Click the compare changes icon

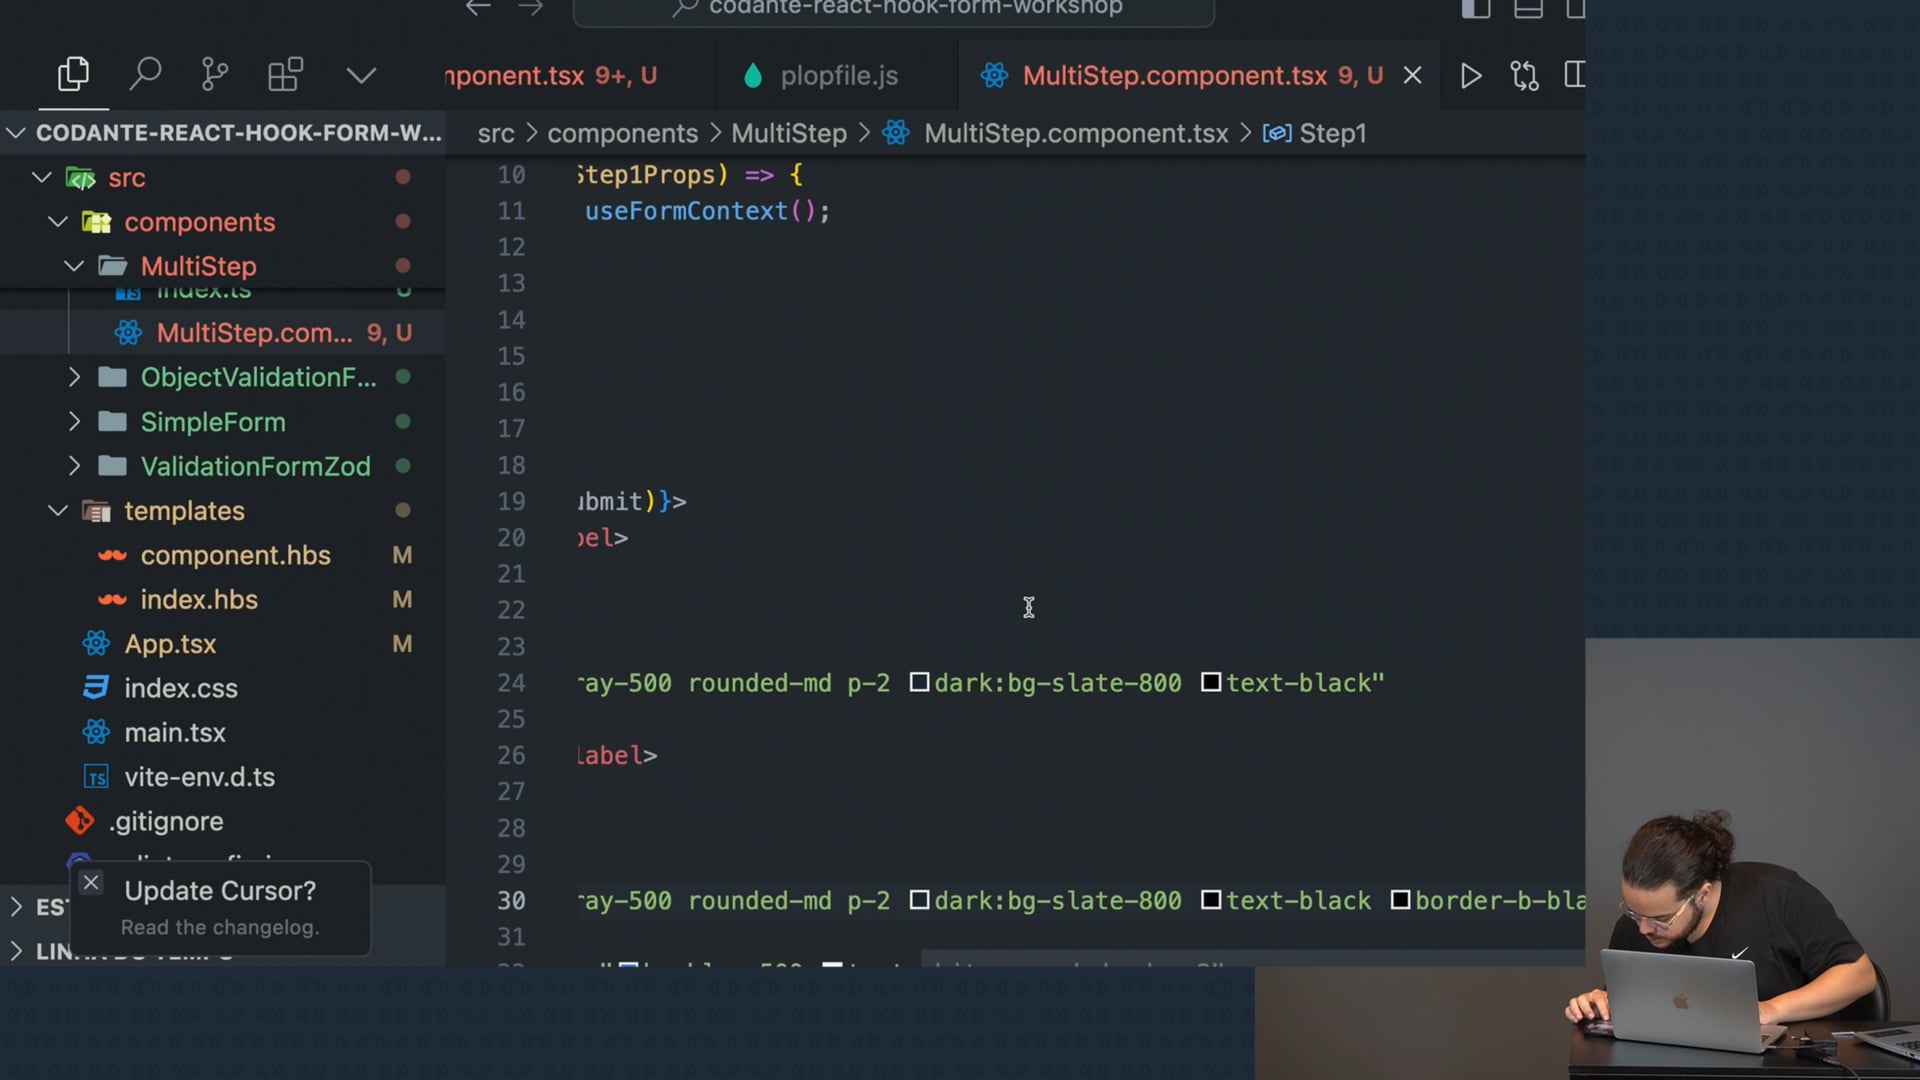tap(1524, 76)
